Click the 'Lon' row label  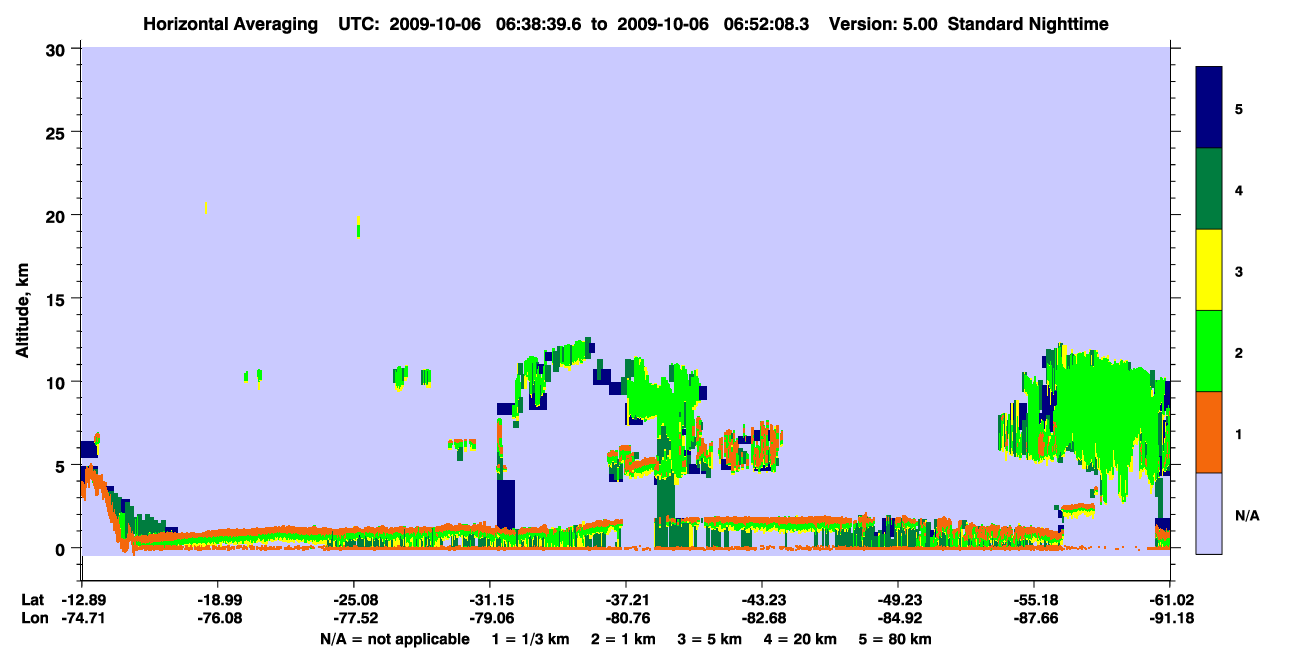(x=33, y=619)
